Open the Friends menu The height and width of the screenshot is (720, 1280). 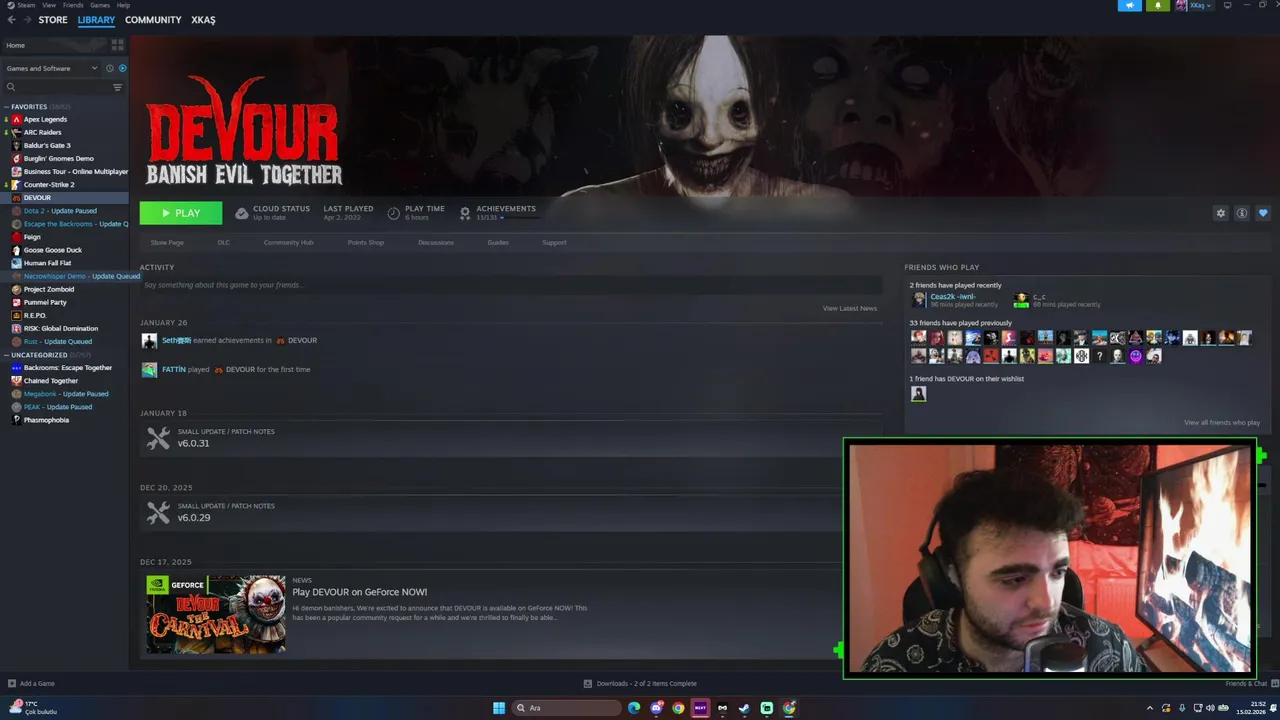[x=73, y=5]
